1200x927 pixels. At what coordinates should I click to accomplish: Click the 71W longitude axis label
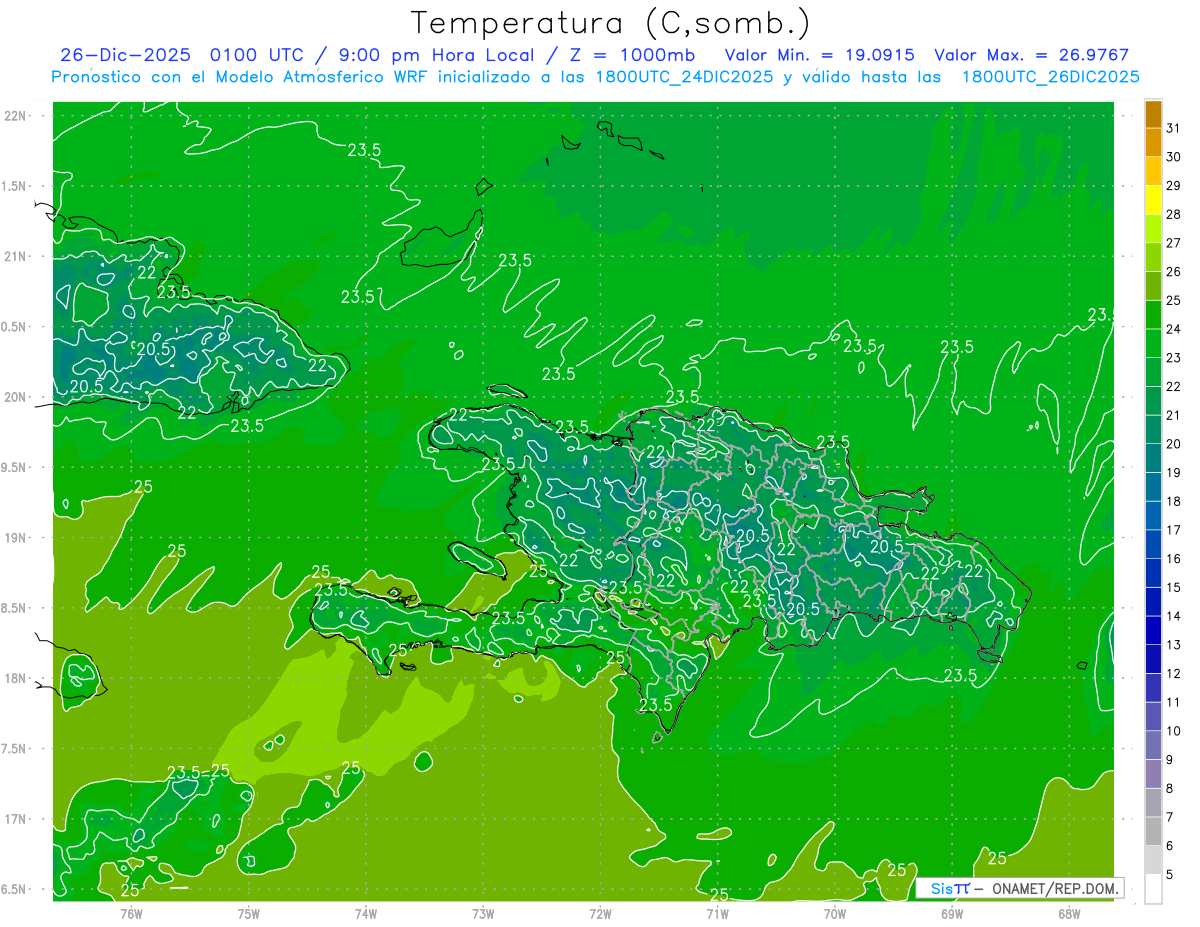click(717, 913)
